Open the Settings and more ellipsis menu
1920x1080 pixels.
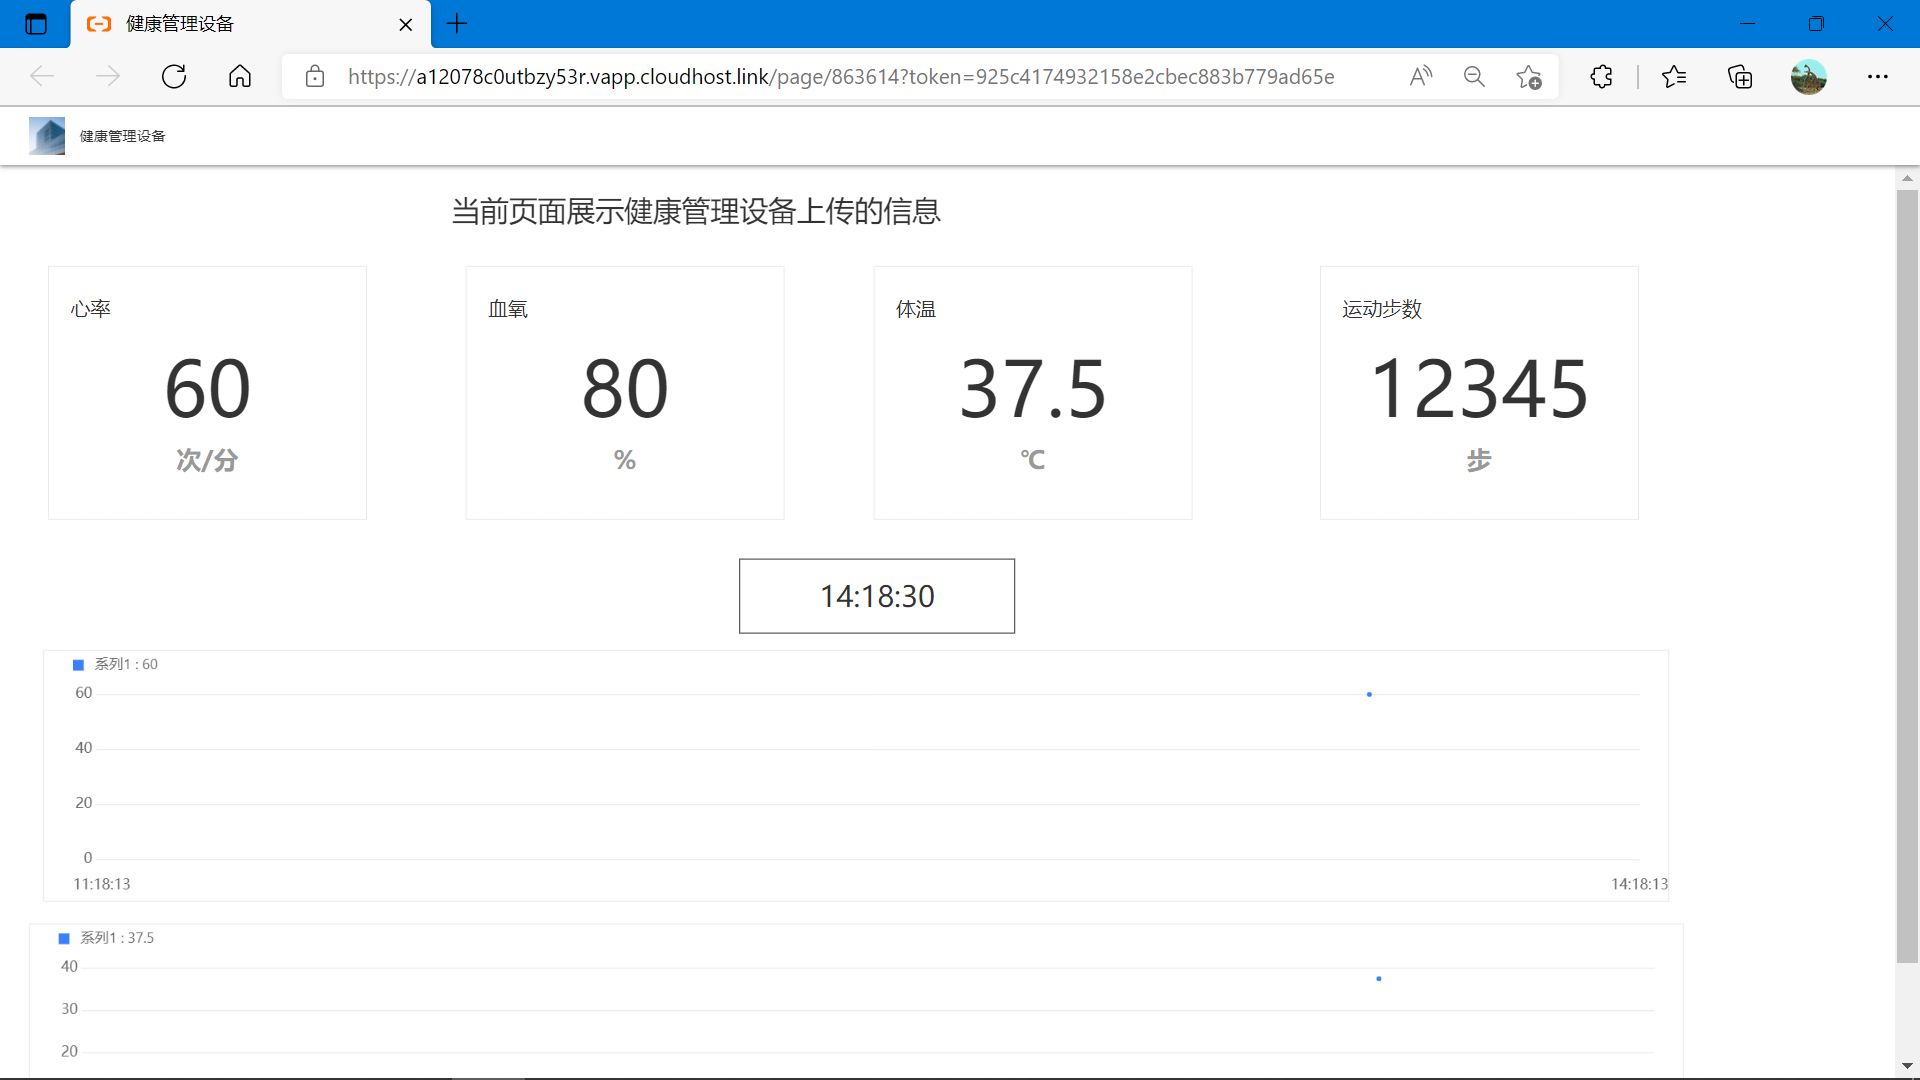(x=1878, y=77)
